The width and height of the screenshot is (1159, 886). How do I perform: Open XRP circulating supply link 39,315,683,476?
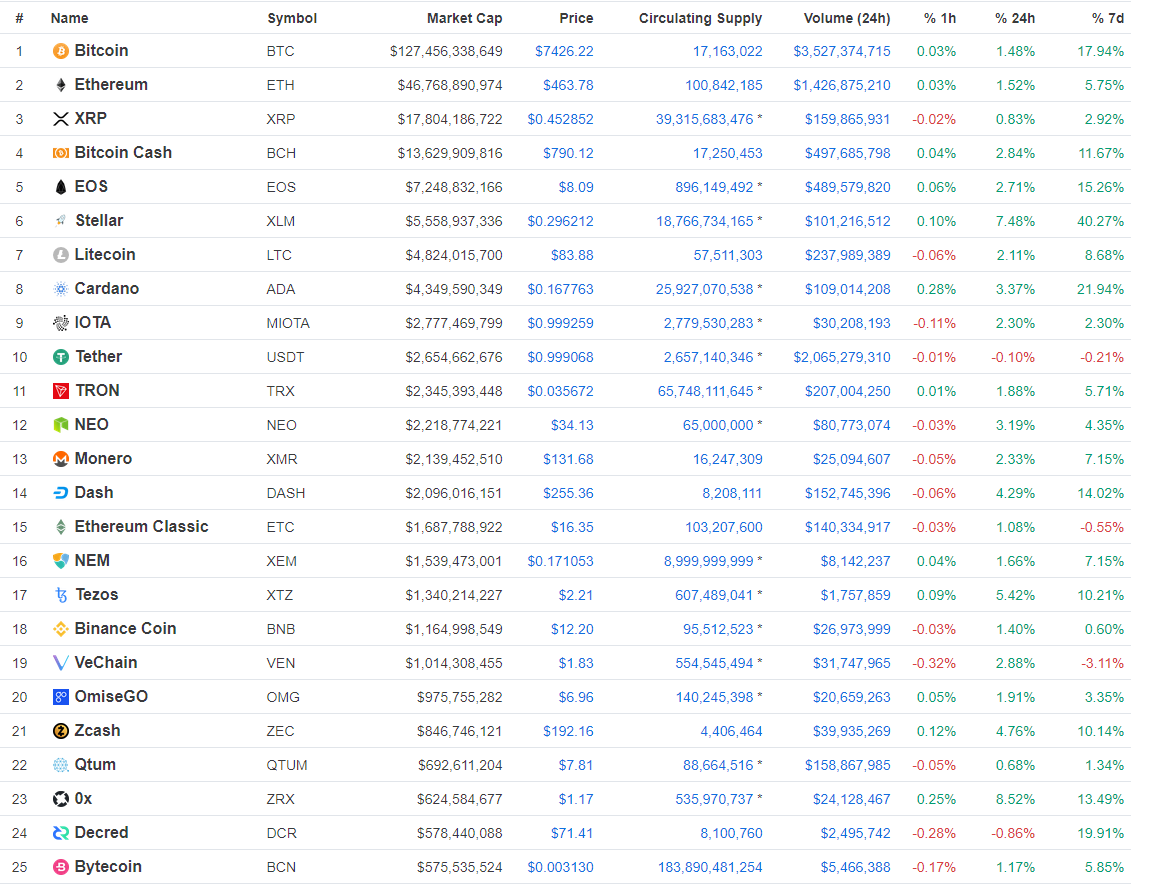coord(704,120)
